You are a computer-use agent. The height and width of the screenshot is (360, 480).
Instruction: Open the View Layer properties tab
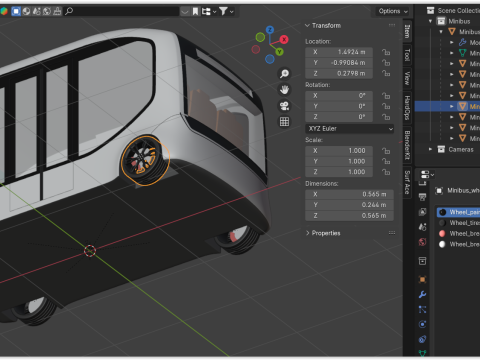[422, 212]
